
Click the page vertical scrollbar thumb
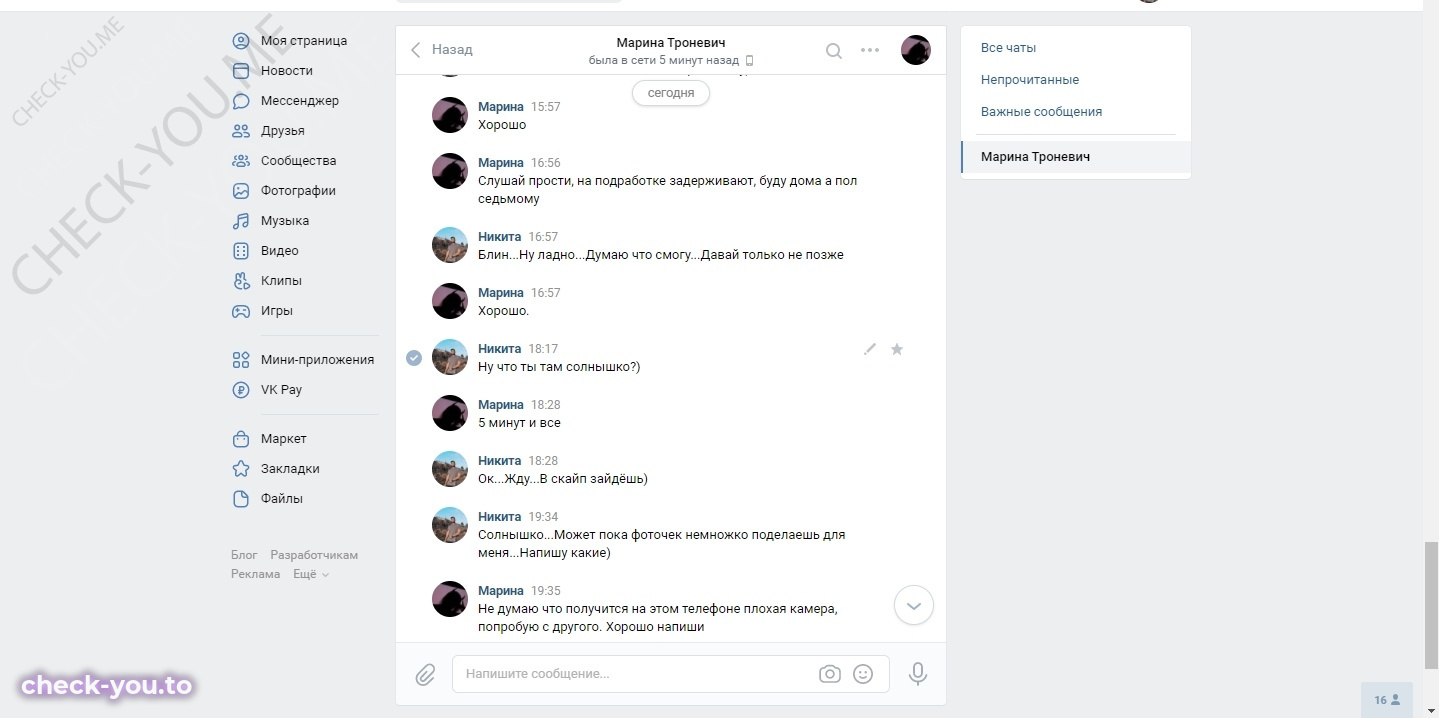click(x=1431, y=605)
